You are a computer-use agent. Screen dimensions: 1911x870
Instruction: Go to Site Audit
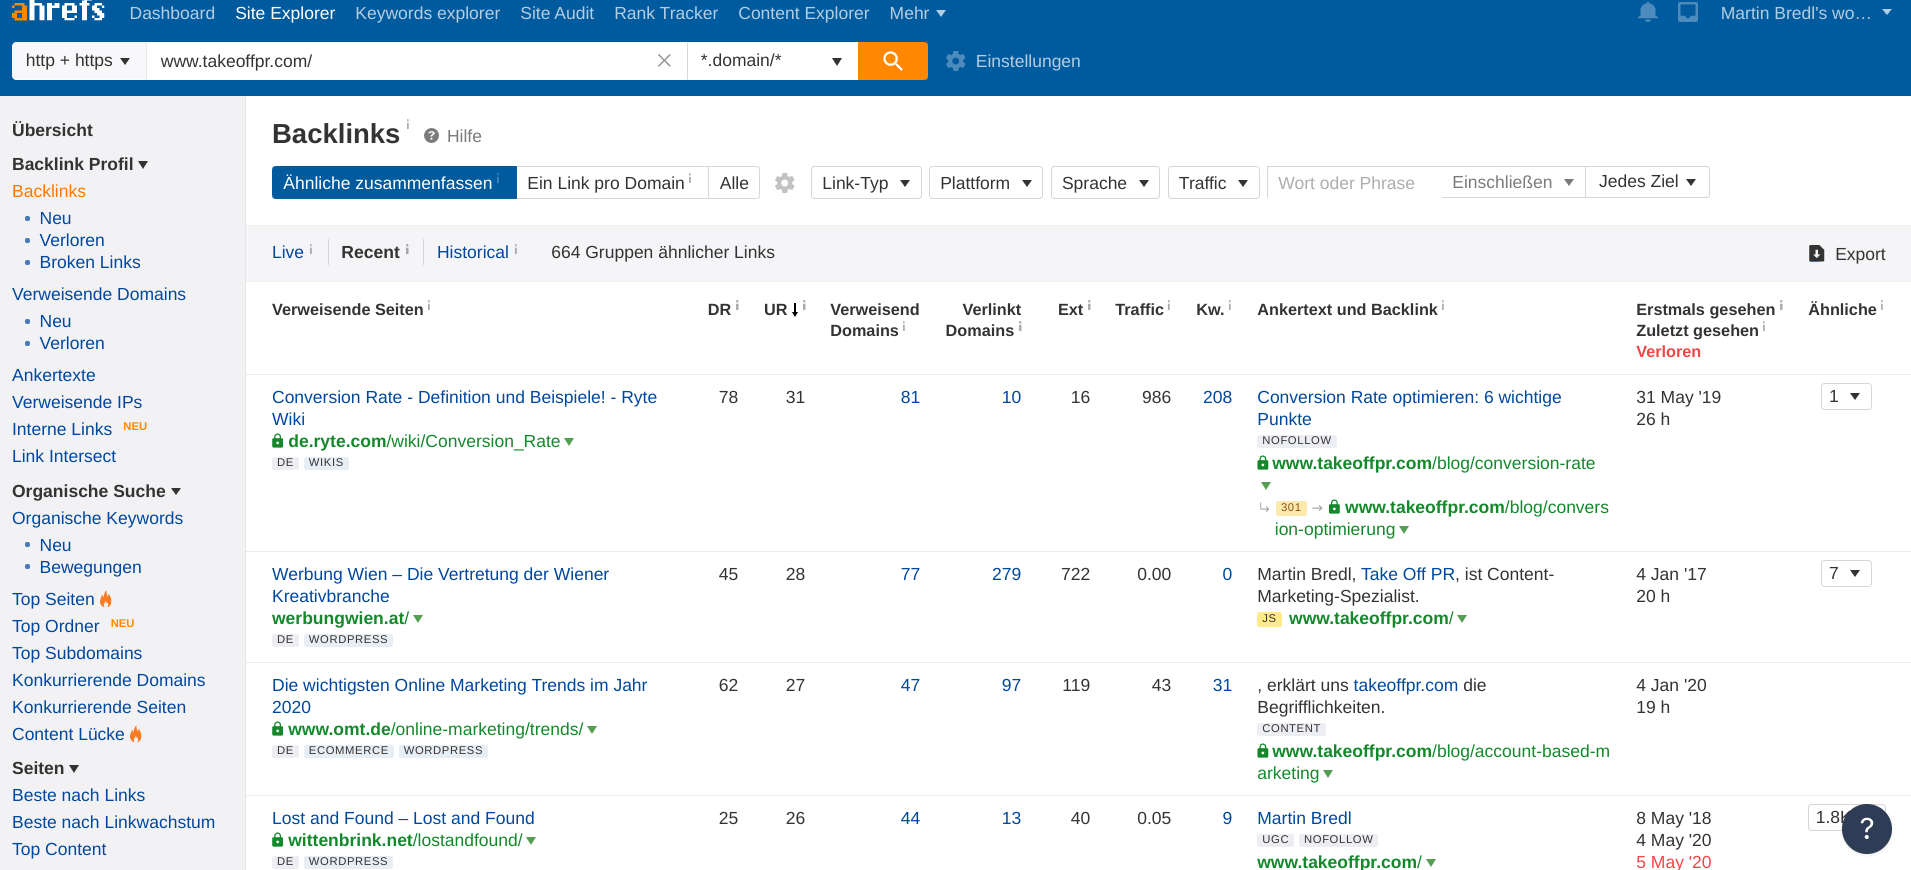pyautogui.click(x=557, y=13)
